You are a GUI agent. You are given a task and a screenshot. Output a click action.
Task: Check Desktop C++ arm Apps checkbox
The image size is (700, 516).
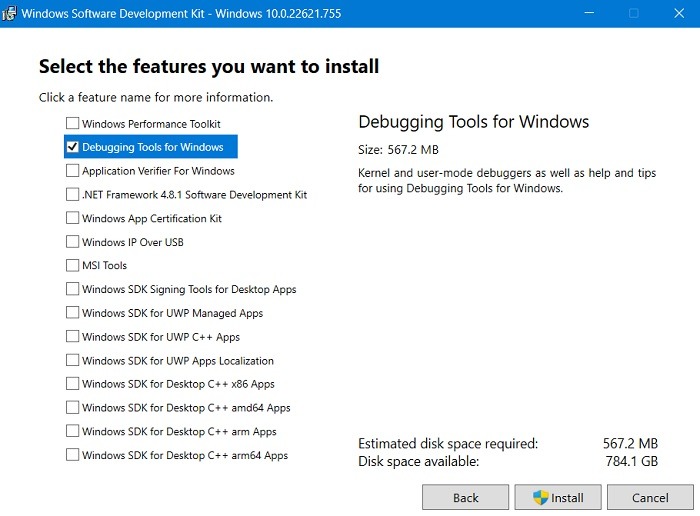pyautogui.click(x=72, y=431)
